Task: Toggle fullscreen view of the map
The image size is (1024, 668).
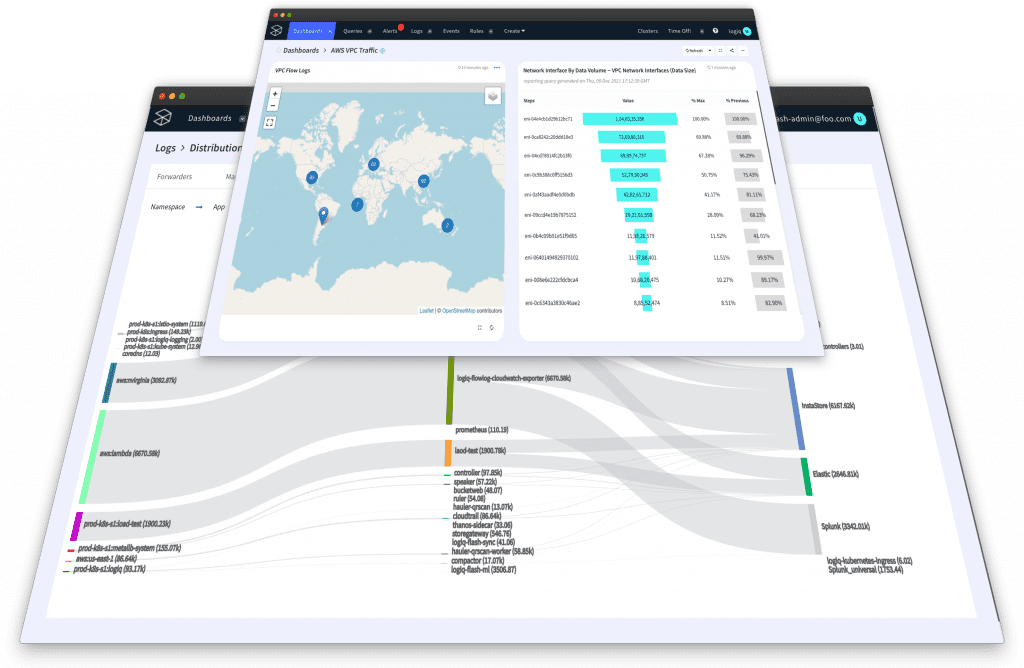Action: [x=270, y=123]
